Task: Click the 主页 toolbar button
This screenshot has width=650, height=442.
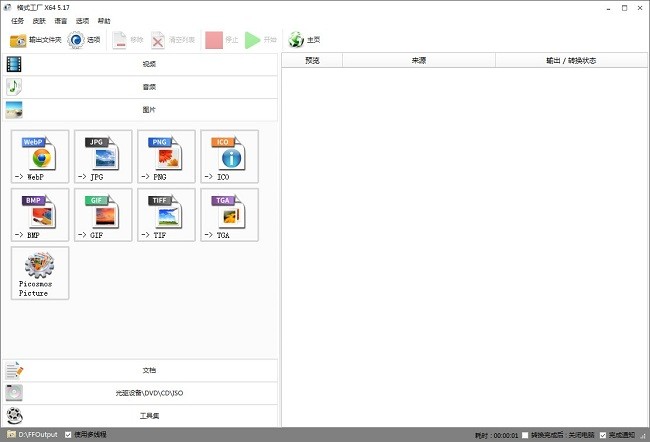Action: 305,40
